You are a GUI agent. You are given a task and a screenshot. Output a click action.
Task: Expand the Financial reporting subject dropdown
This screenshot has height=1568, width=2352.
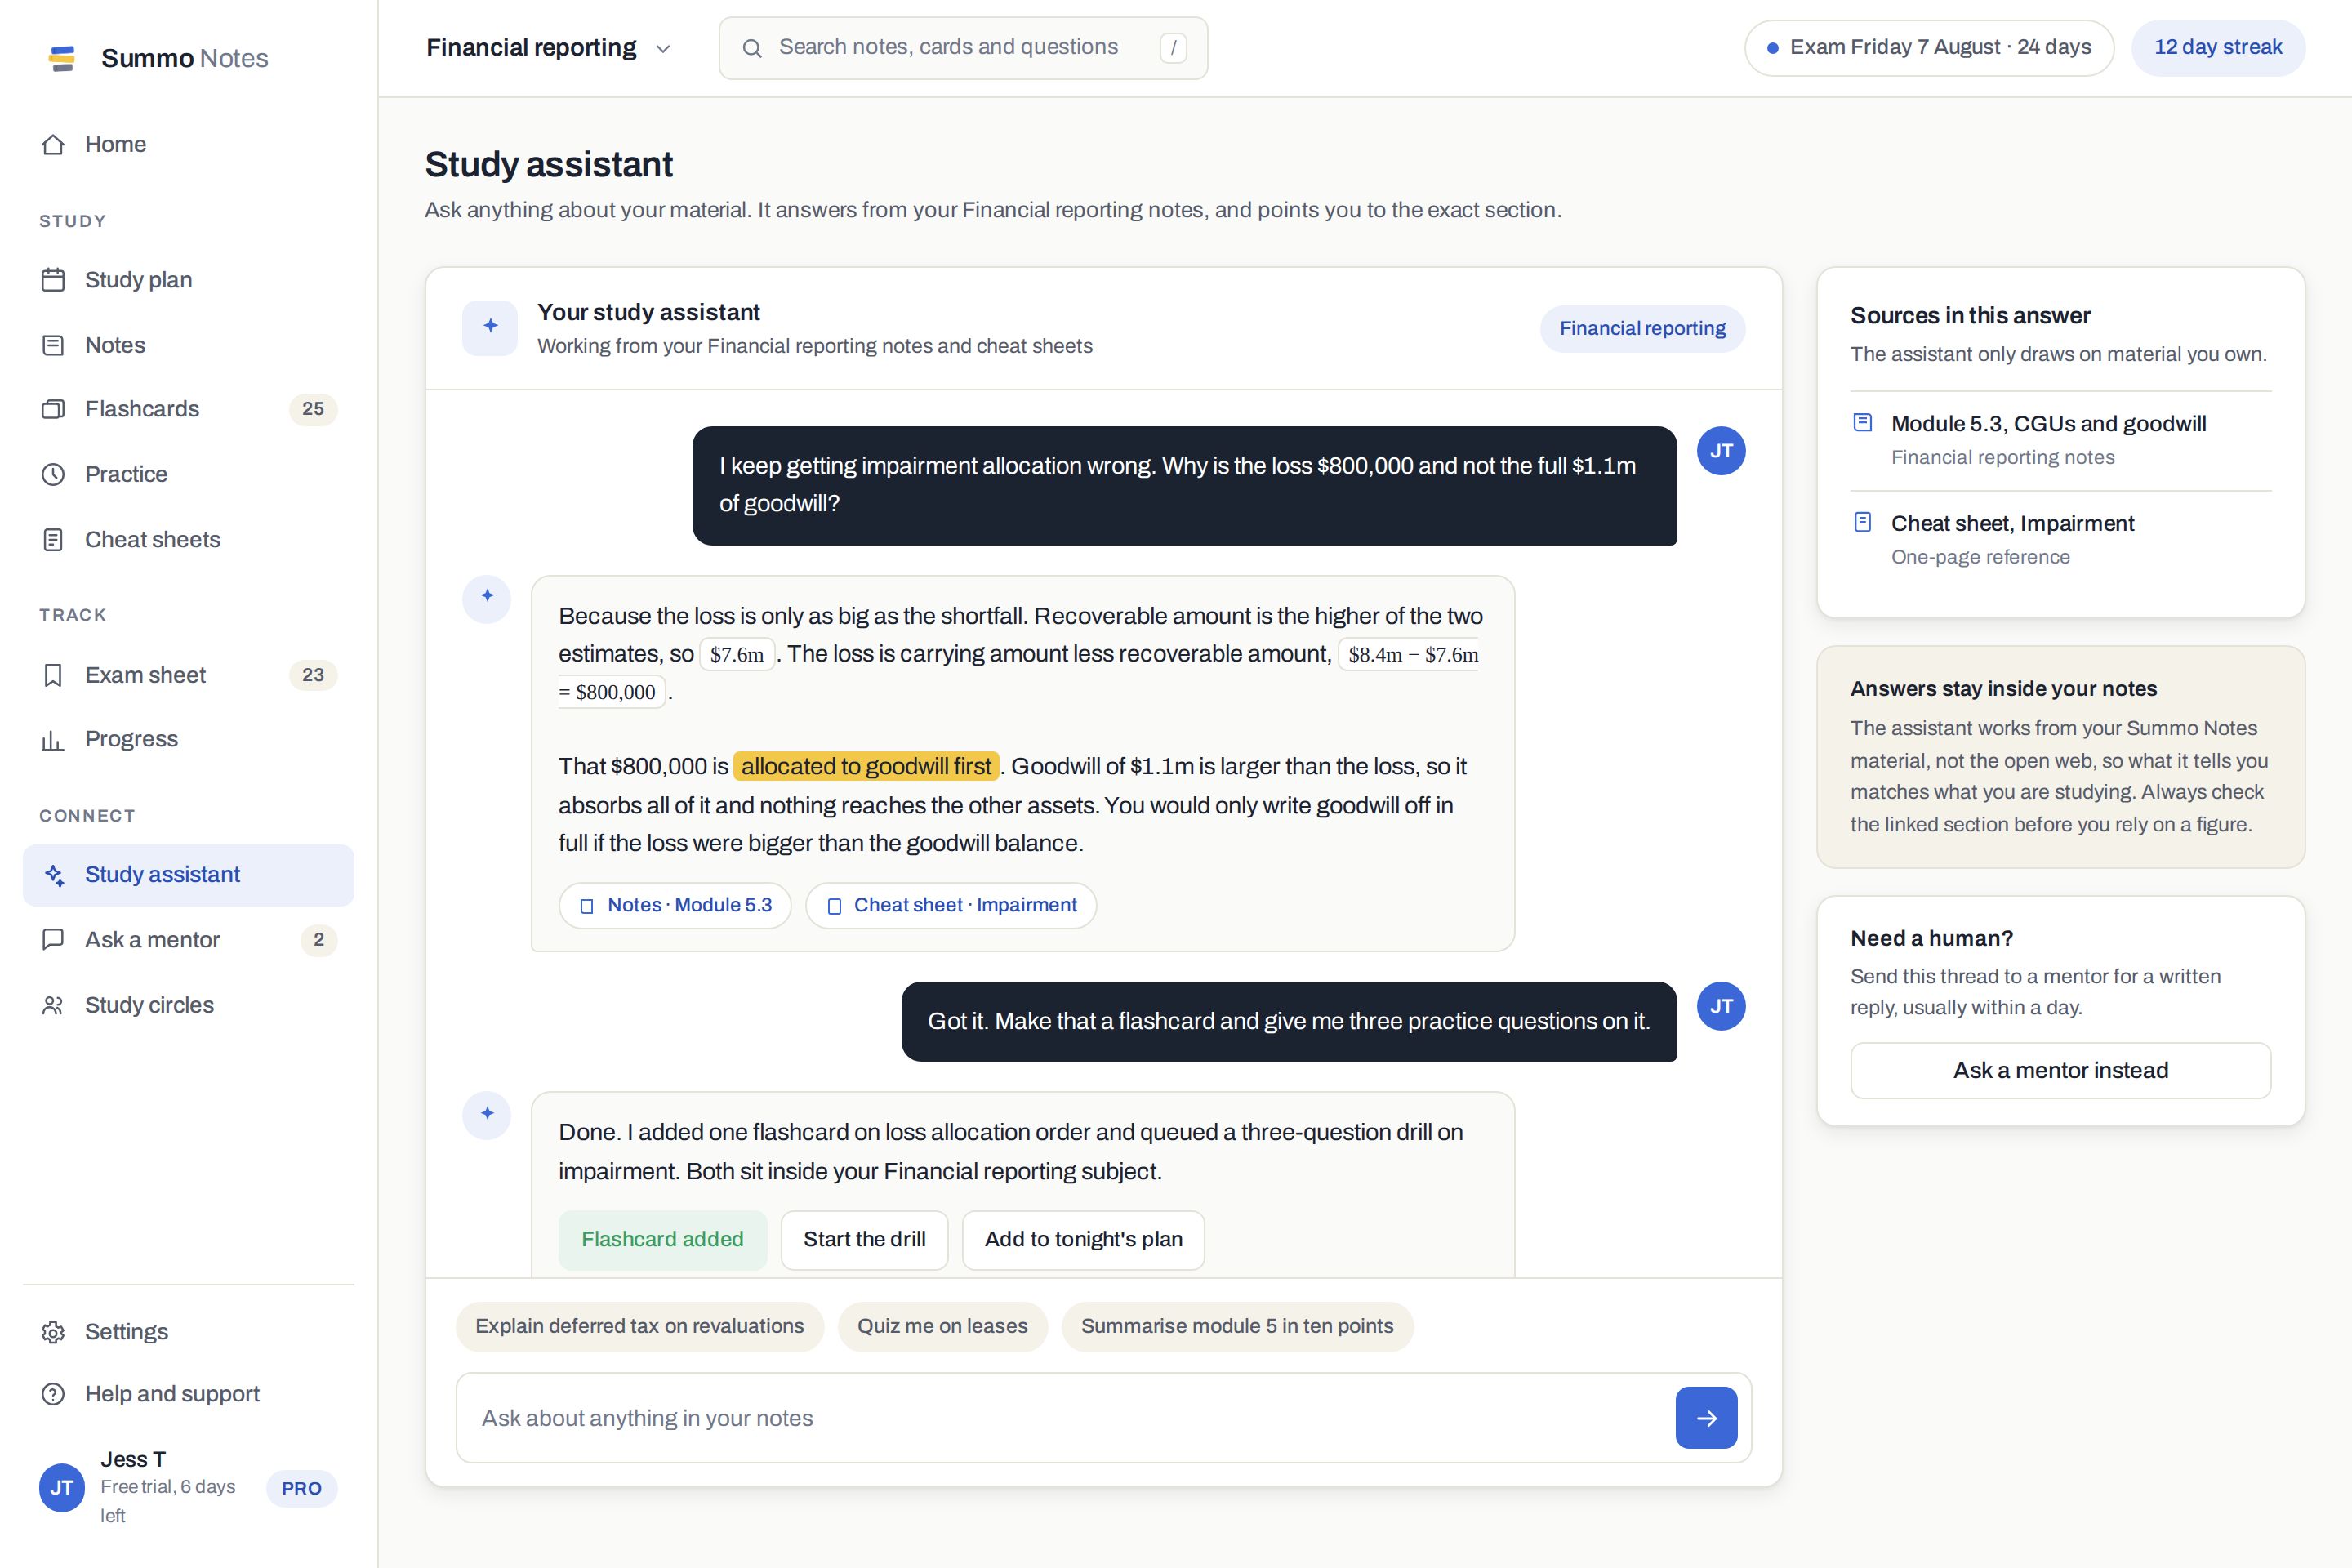(548, 47)
